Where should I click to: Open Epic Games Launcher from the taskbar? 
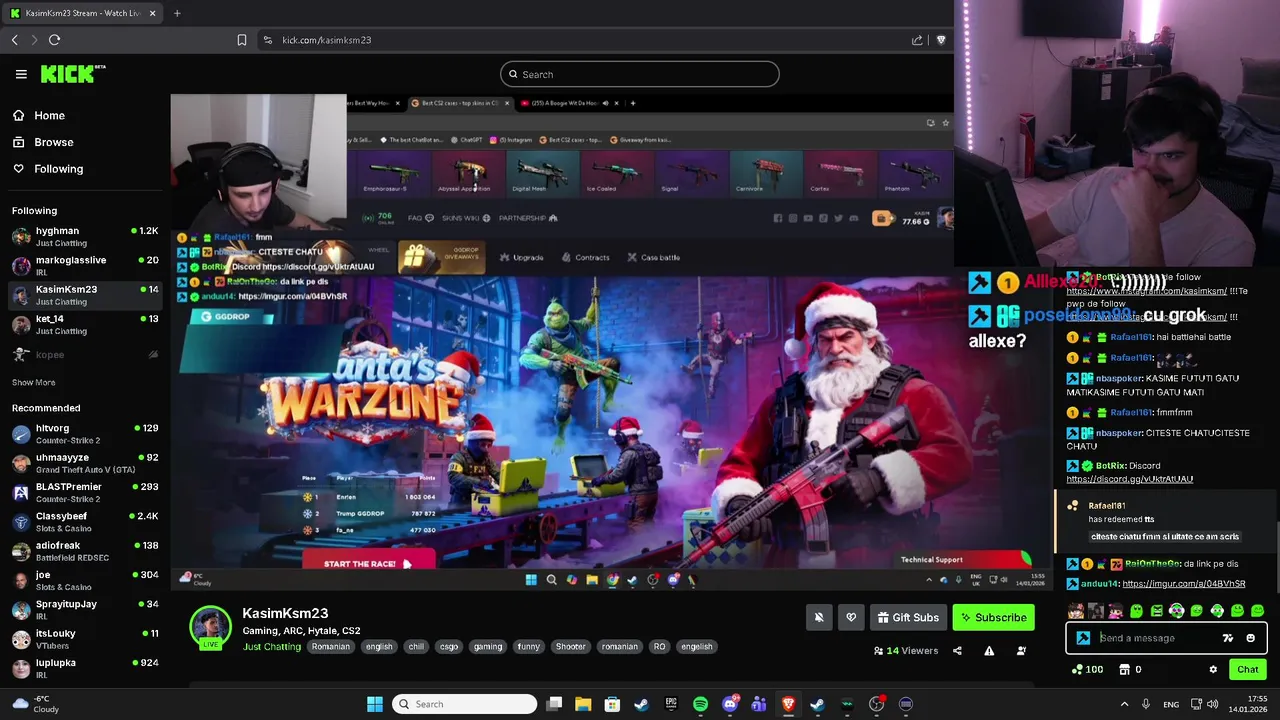coord(671,704)
